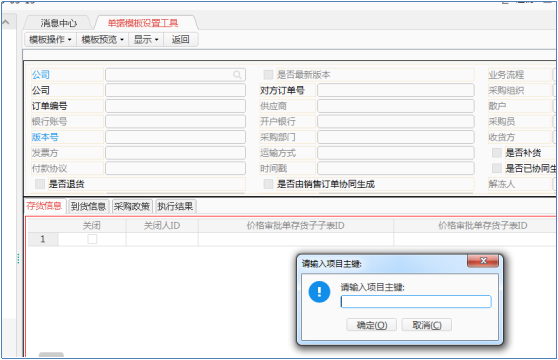Click the 返回 toolbar button
Viewport: 558px width, 360px height.
tap(180, 39)
